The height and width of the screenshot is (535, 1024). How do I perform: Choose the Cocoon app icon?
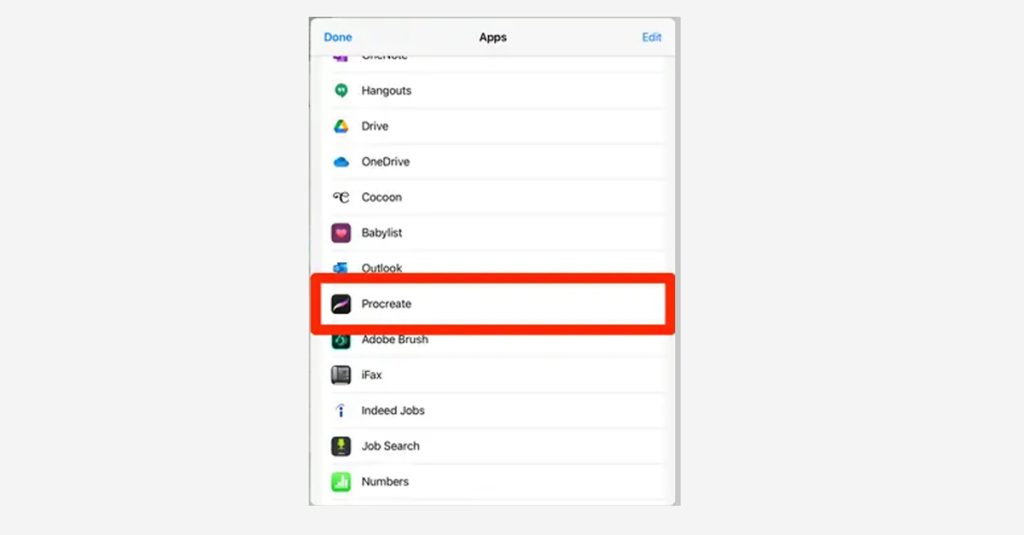pyautogui.click(x=341, y=197)
